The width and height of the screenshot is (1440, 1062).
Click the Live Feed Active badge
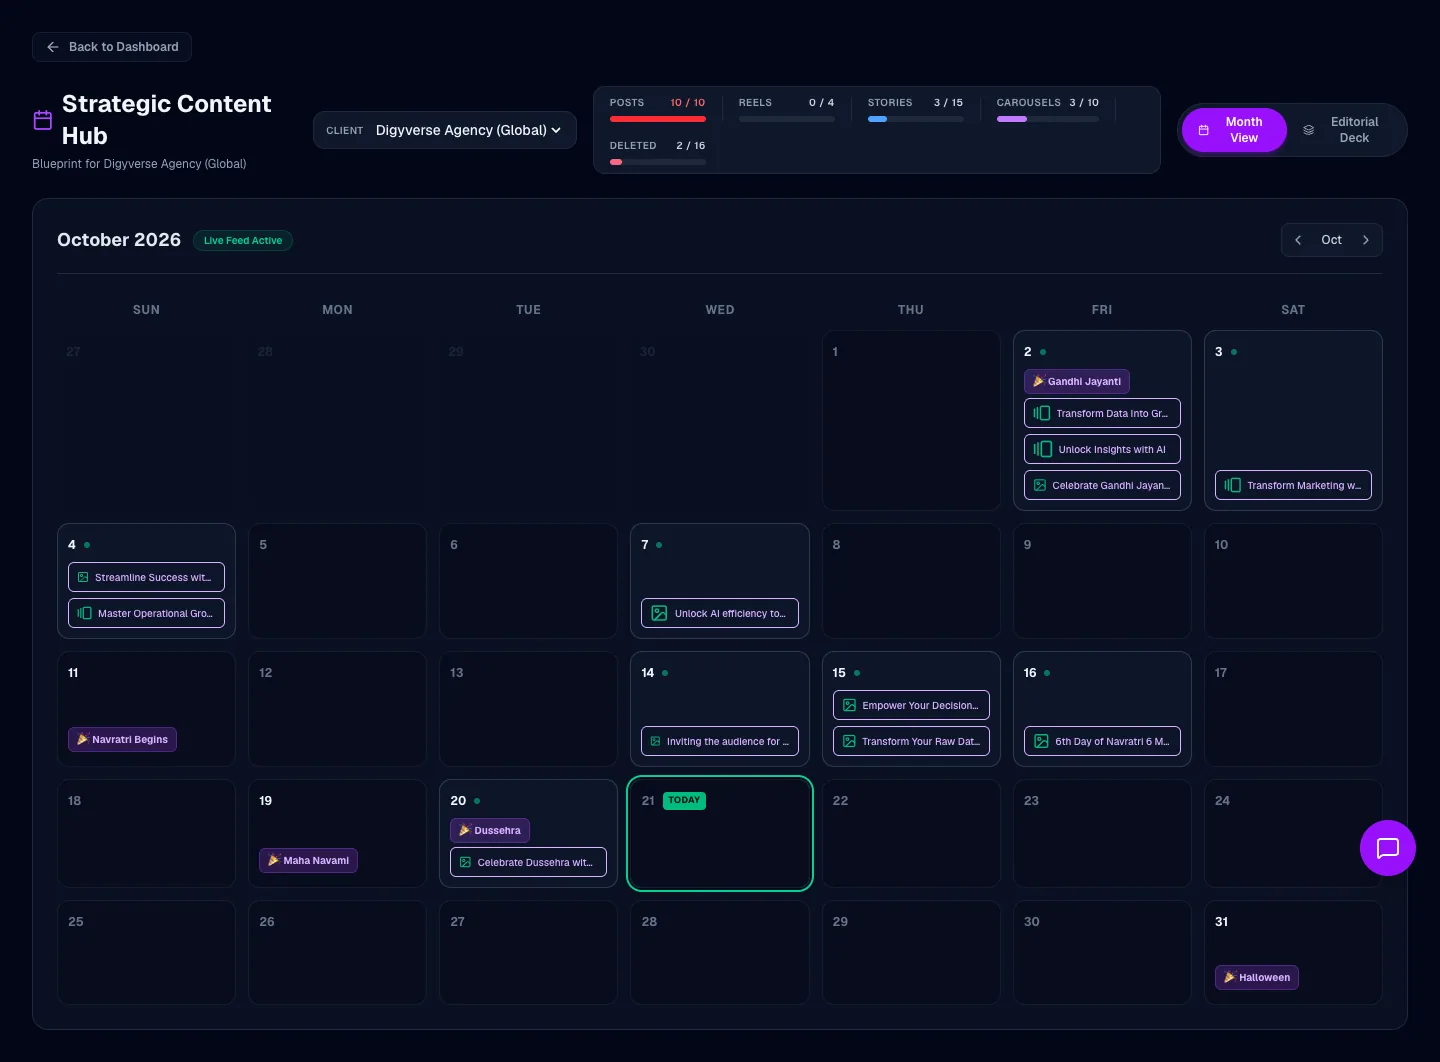(x=243, y=240)
